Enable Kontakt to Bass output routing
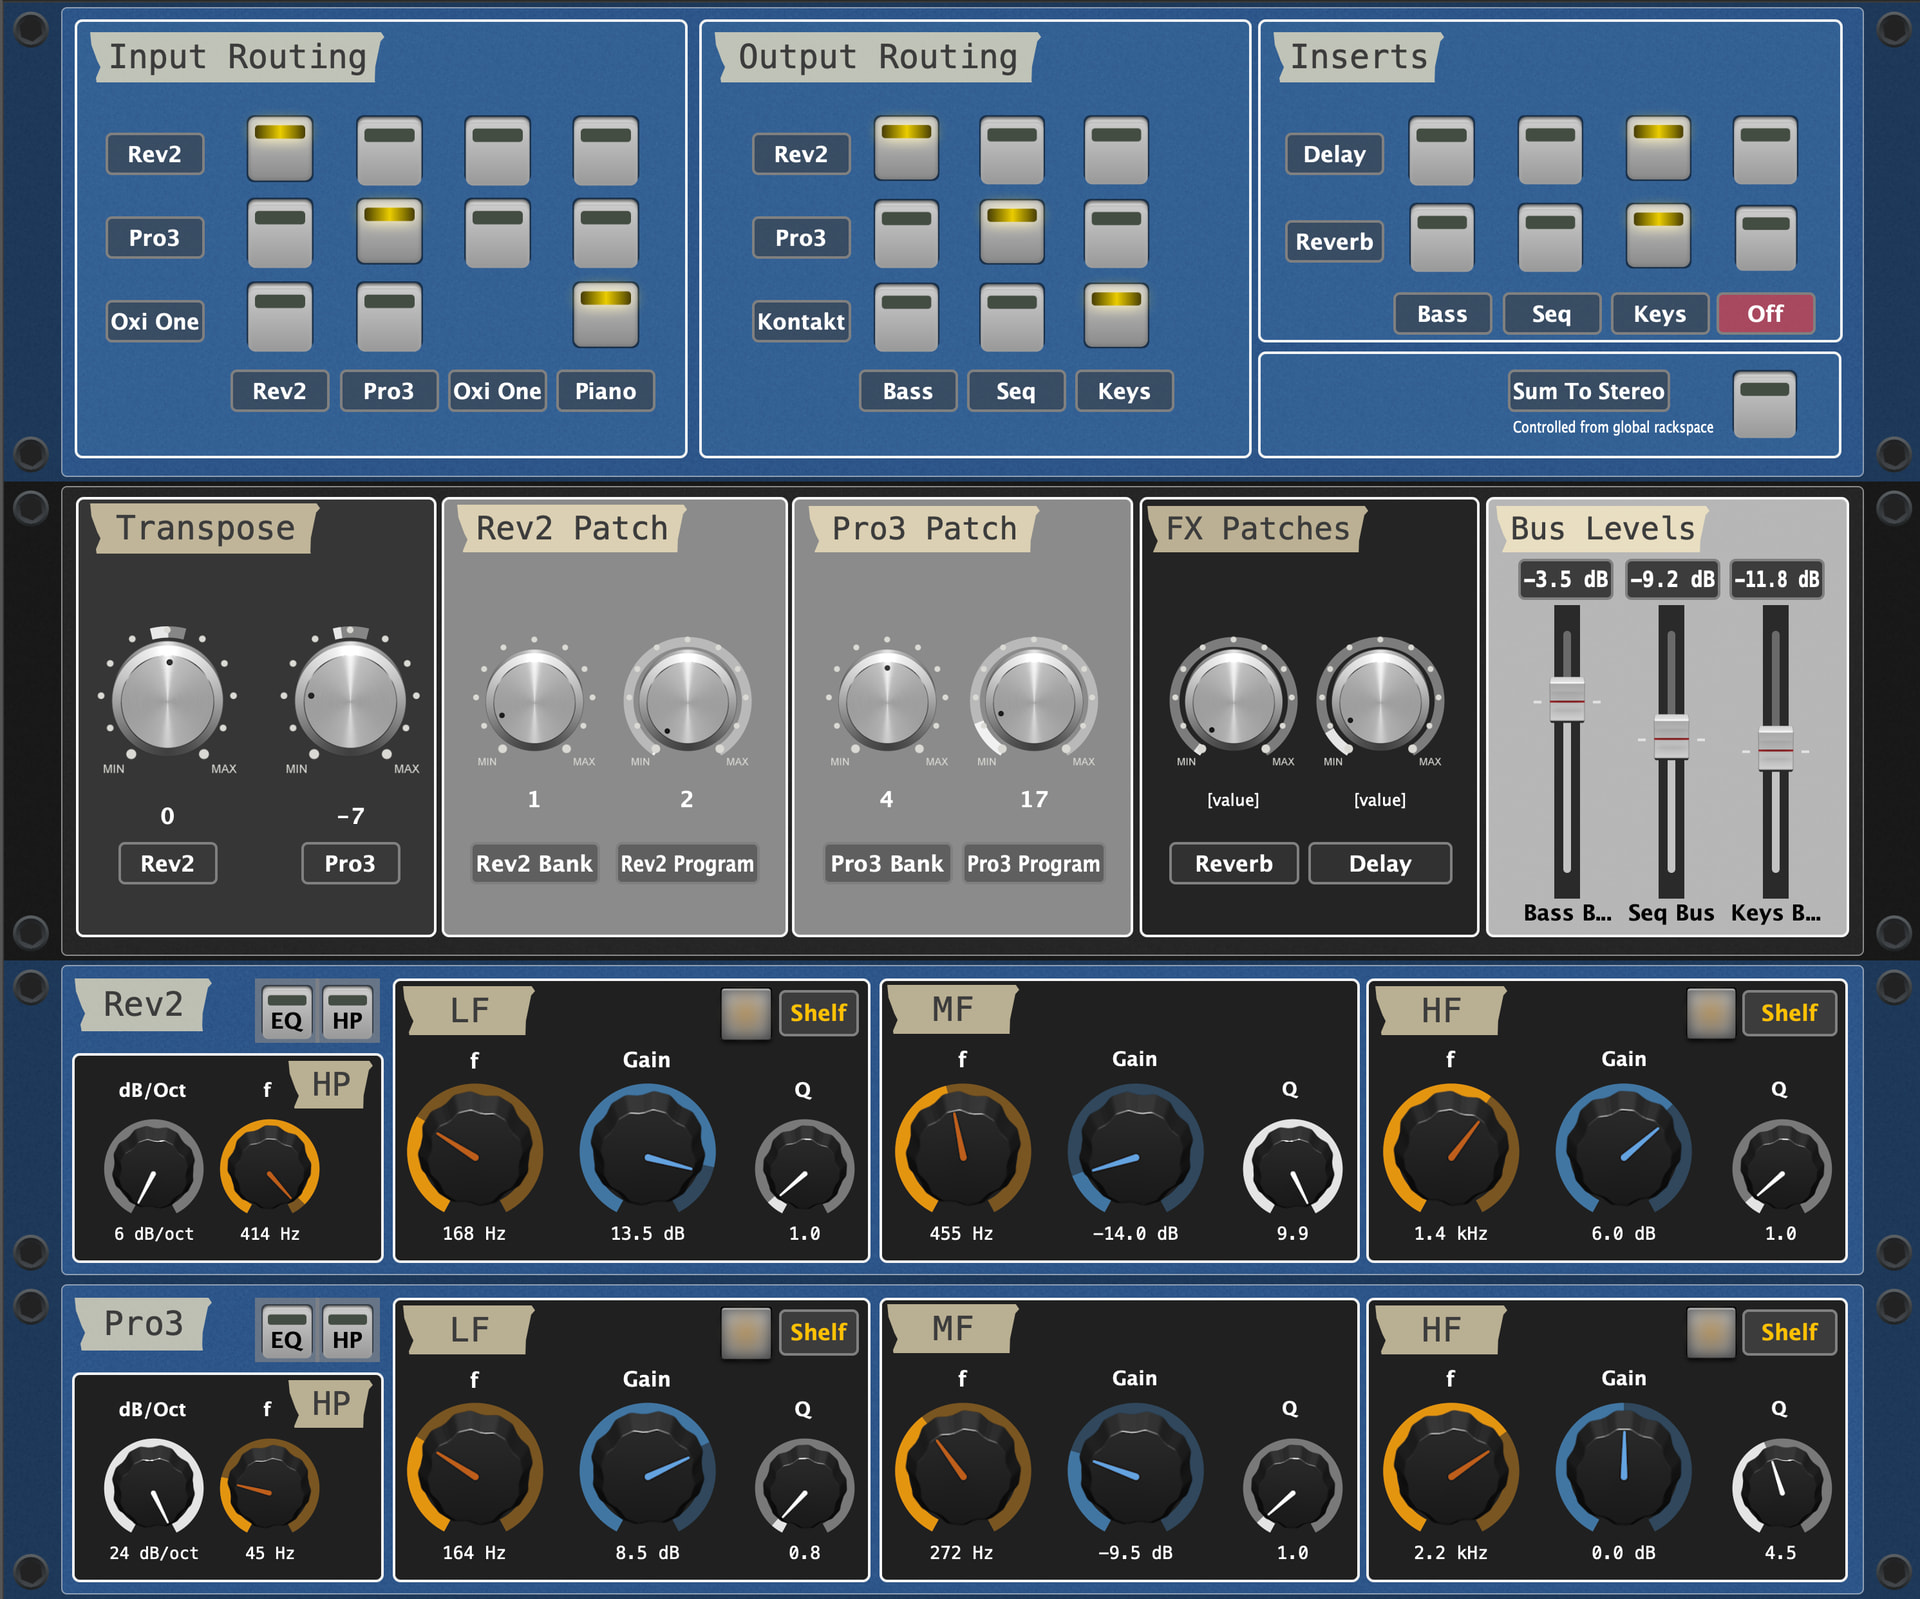The height and width of the screenshot is (1599, 1920). pos(906,317)
